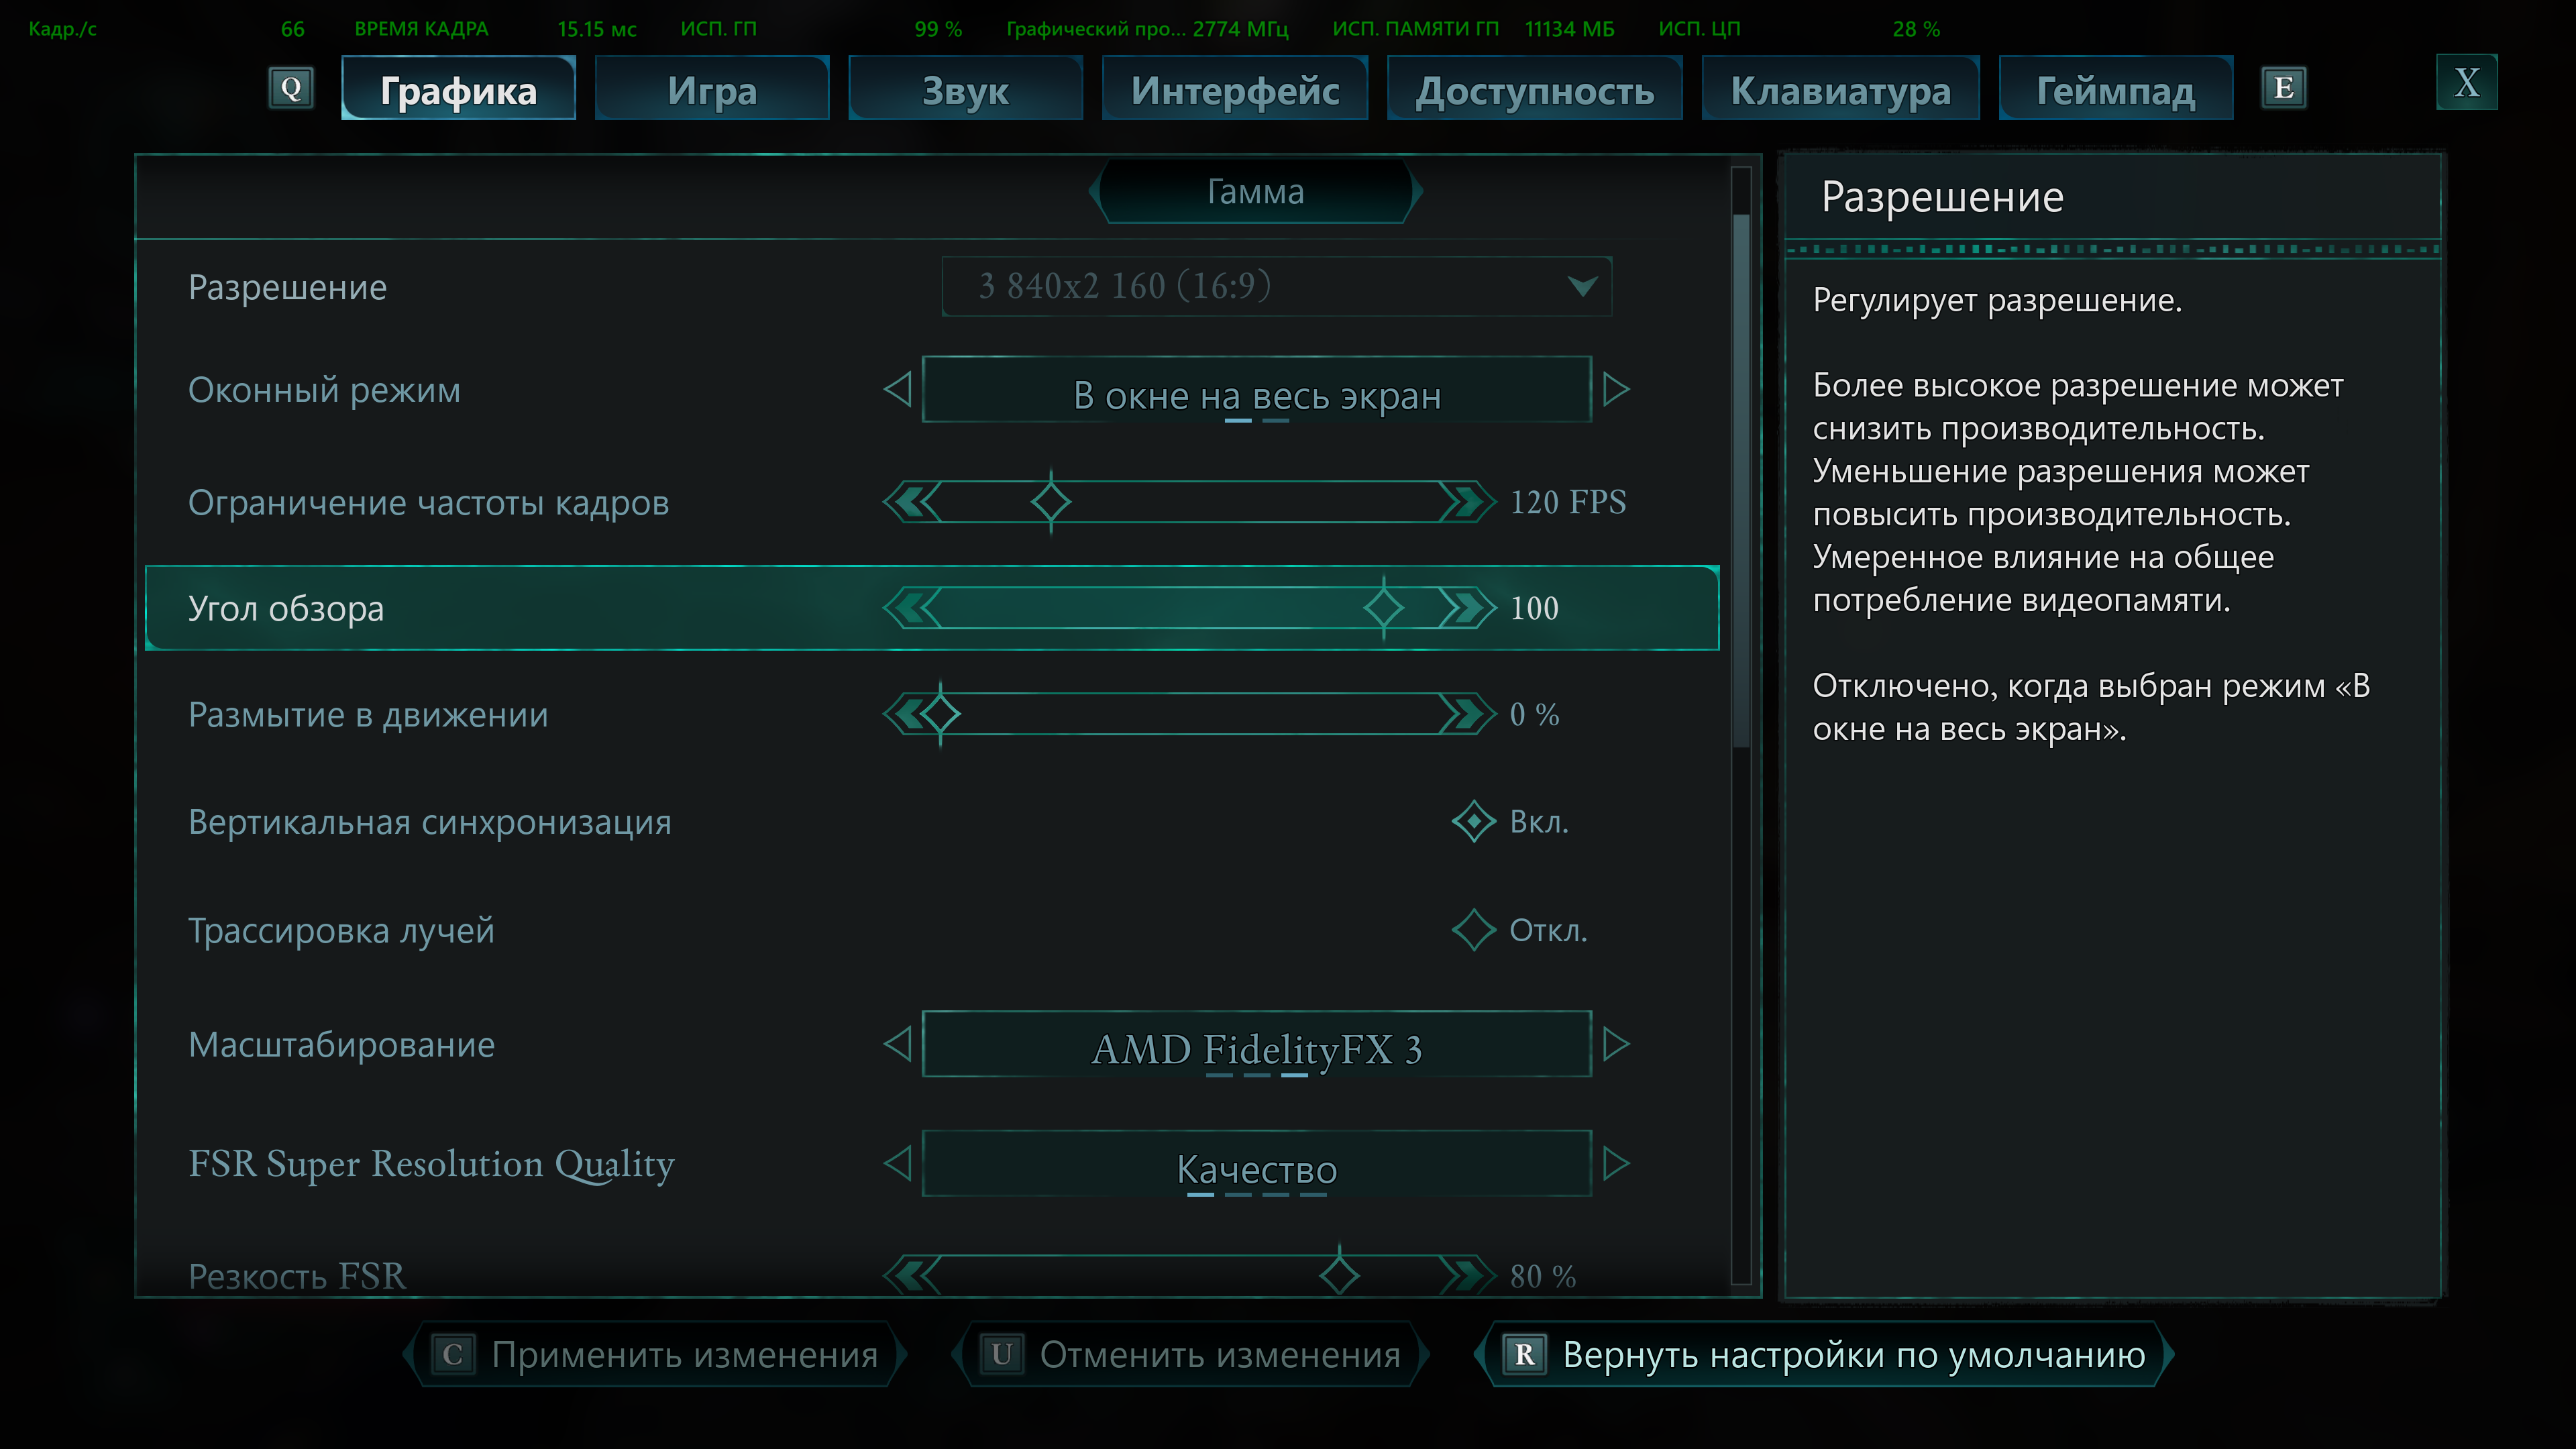Decrease frame rate limit with left arrows
Screen dimensions: 2576x1449
point(912,502)
